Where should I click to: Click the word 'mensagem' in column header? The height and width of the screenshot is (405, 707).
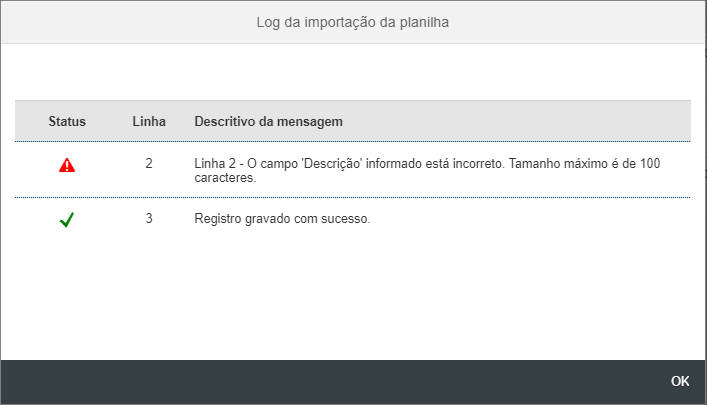(311, 121)
